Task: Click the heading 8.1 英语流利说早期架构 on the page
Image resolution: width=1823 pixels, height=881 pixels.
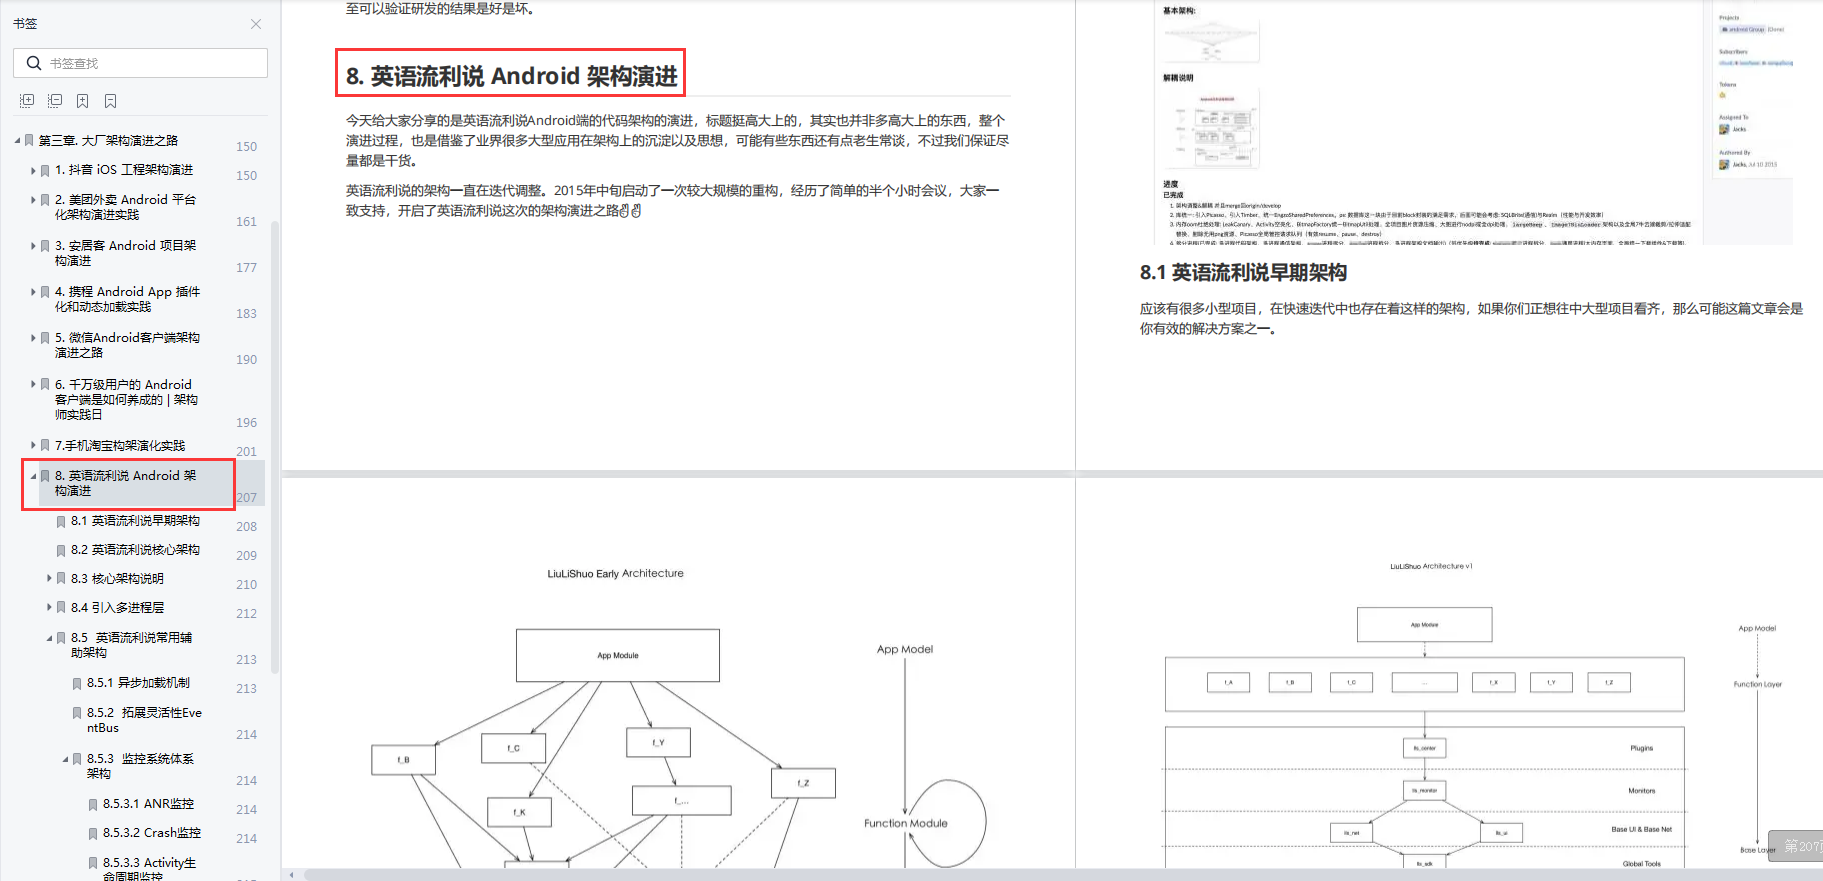Action: point(1243,273)
